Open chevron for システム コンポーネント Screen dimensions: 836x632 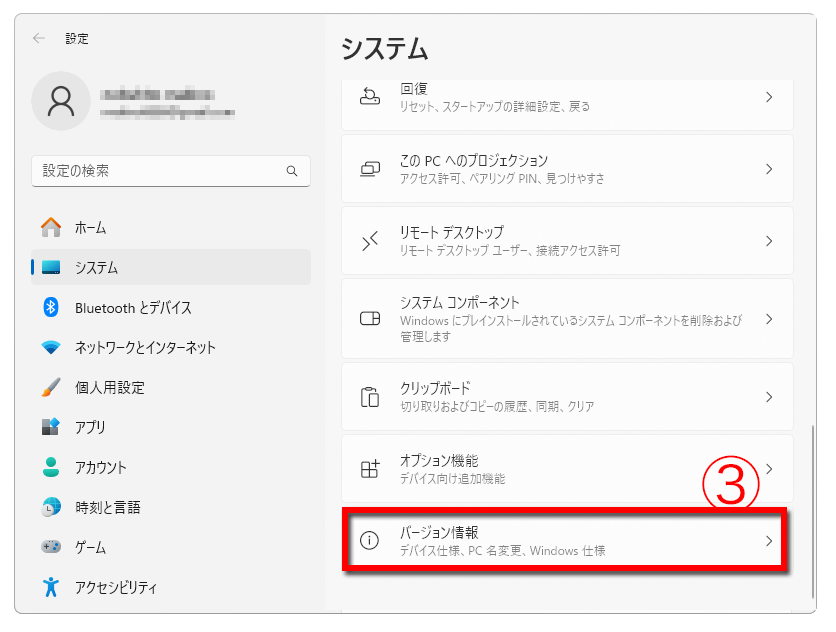[x=768, y=319]
